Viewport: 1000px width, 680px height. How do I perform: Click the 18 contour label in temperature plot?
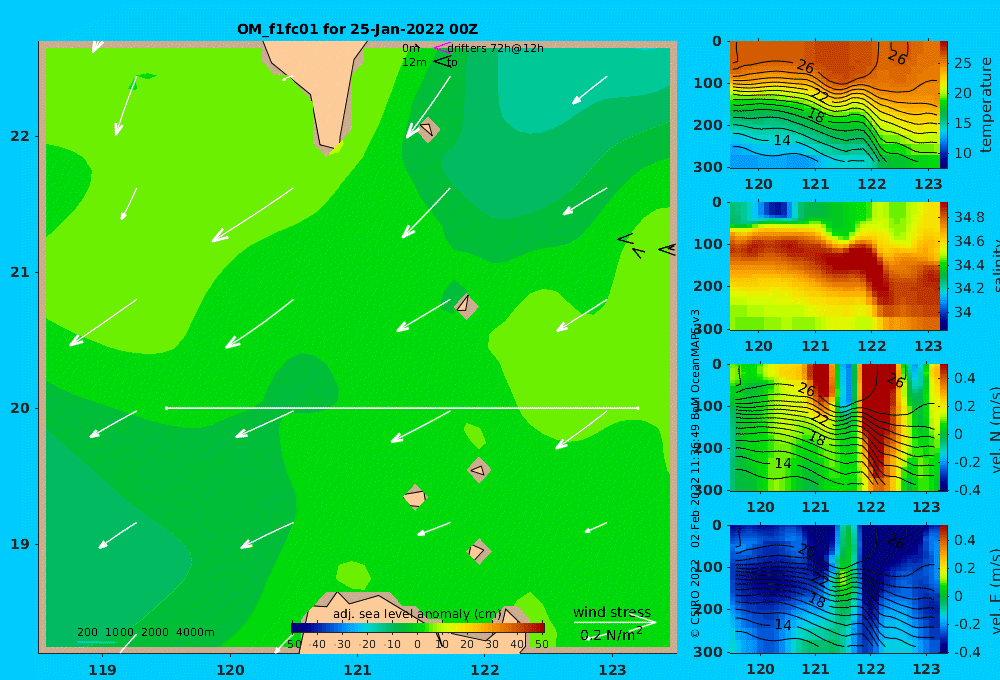[816, 115]
